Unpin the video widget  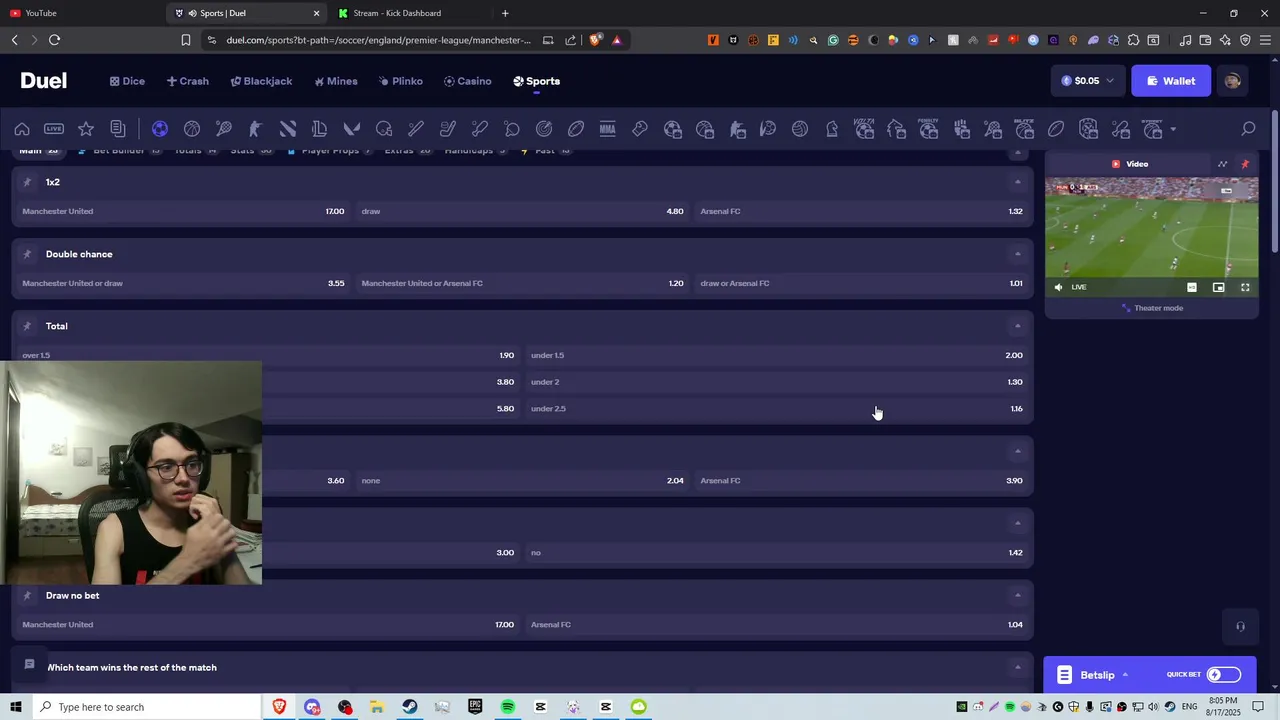[x=1245, y=164]
